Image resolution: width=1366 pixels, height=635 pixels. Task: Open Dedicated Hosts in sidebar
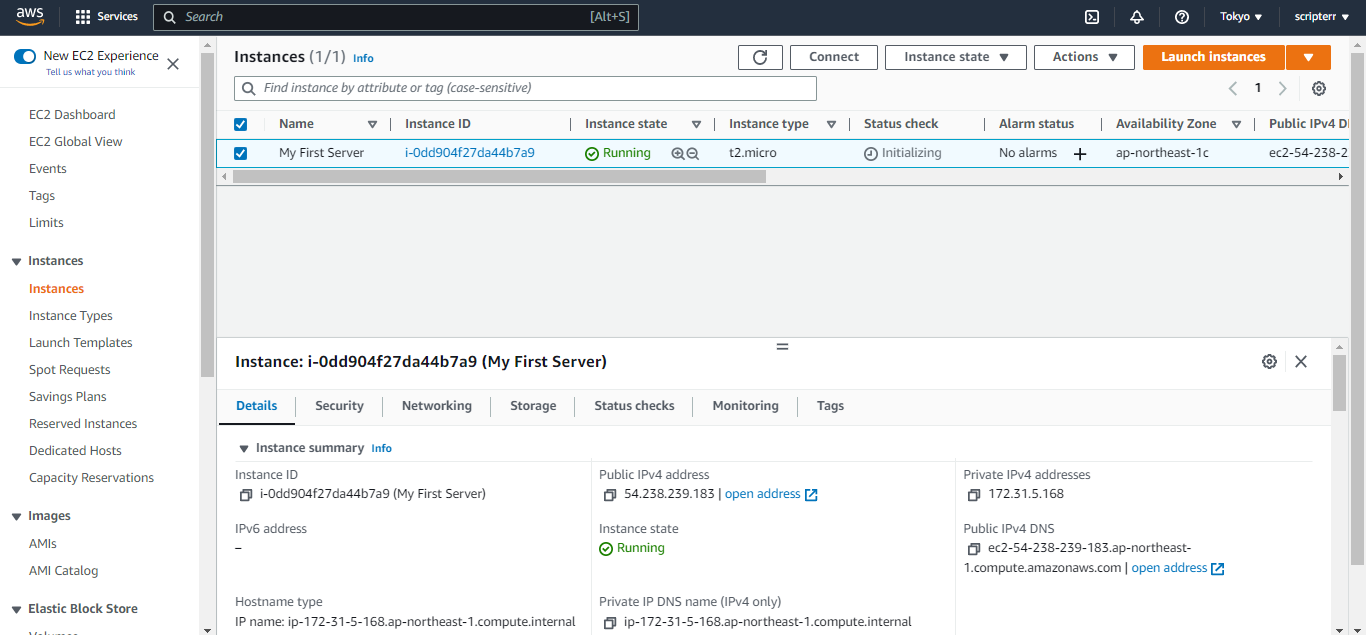tap(75, 451)
